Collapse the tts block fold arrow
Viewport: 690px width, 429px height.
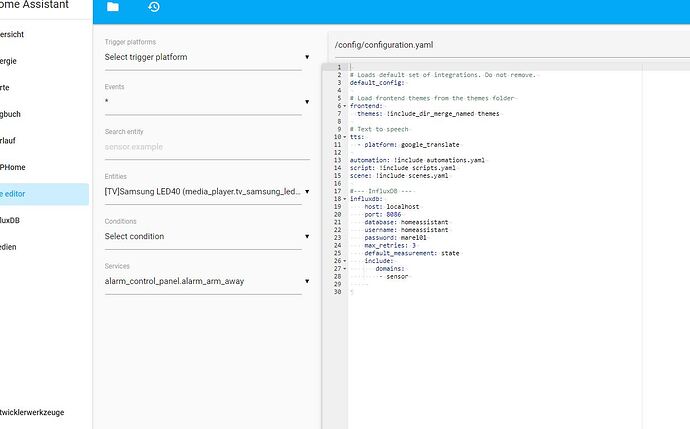click(x=345, y=137)
